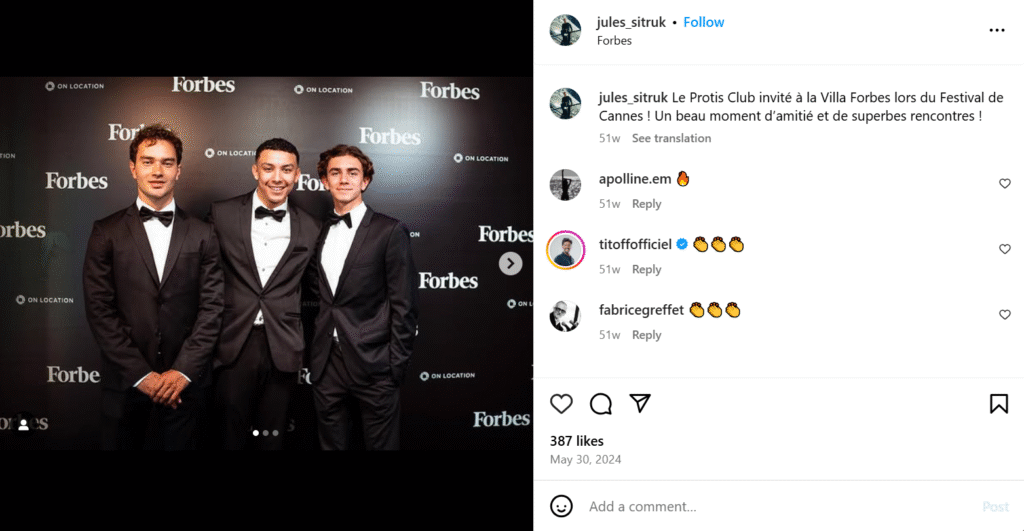This screenshot has height=531, width=1024.
Task: Share the post via paper plane icon
Action: pos(640,404)
